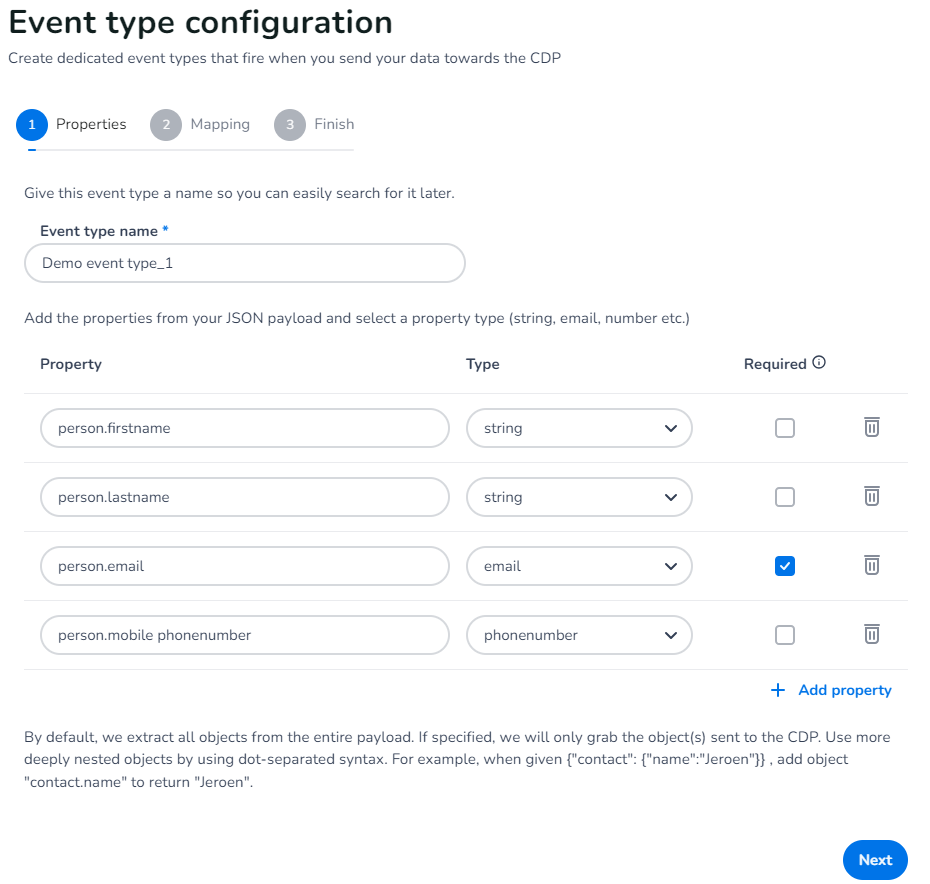Screen dimensions: 930x884
Task: Click the Add property link
Action: [x=844, y=690]
